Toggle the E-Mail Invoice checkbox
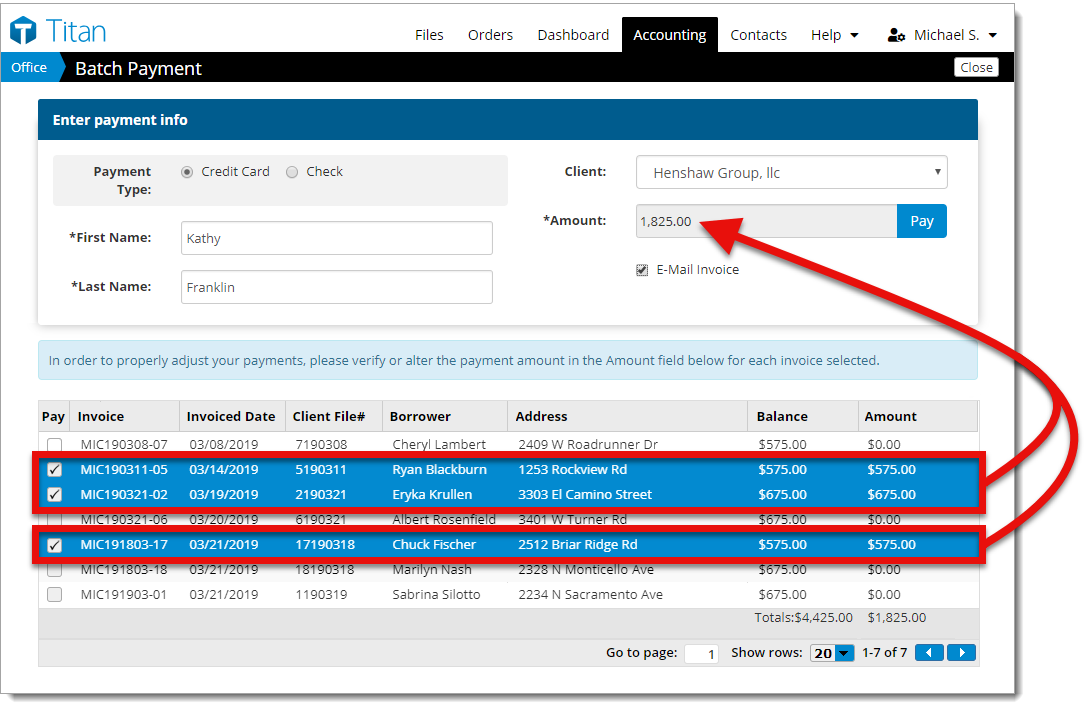 pos(642,270)
